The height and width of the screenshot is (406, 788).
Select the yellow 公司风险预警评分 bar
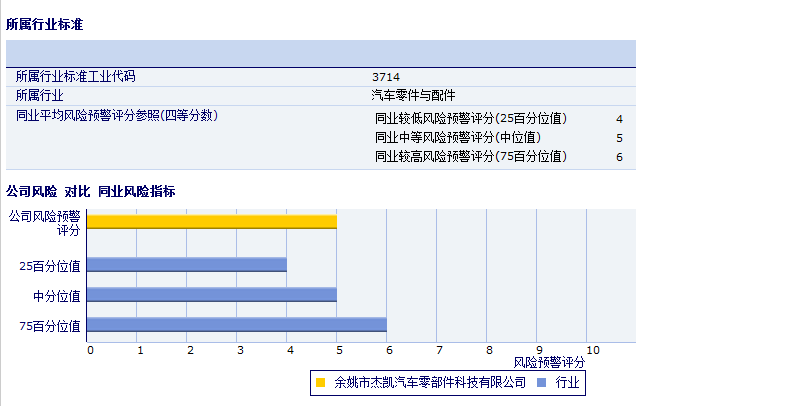212,221
